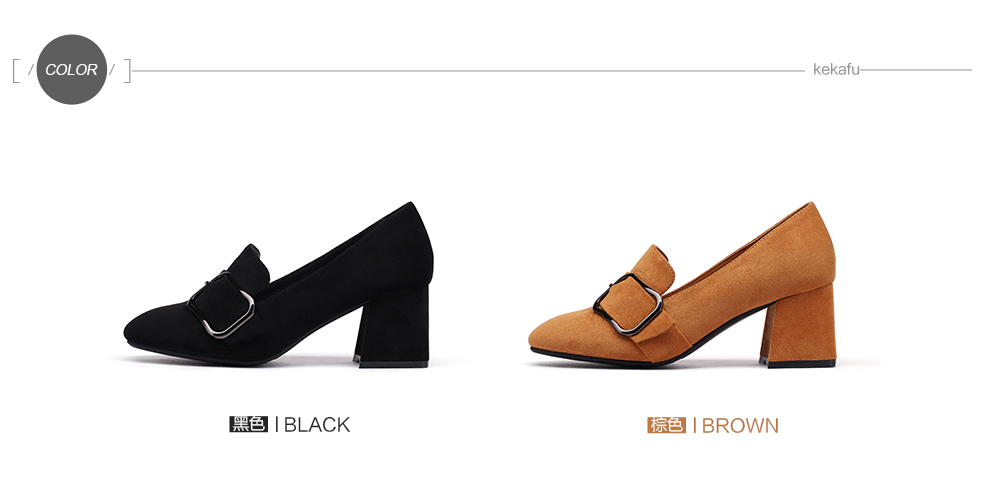Screen dimensions: 990x484
Task: Click the brown 棕色 color tag
Action: click(x=666, y=425)
